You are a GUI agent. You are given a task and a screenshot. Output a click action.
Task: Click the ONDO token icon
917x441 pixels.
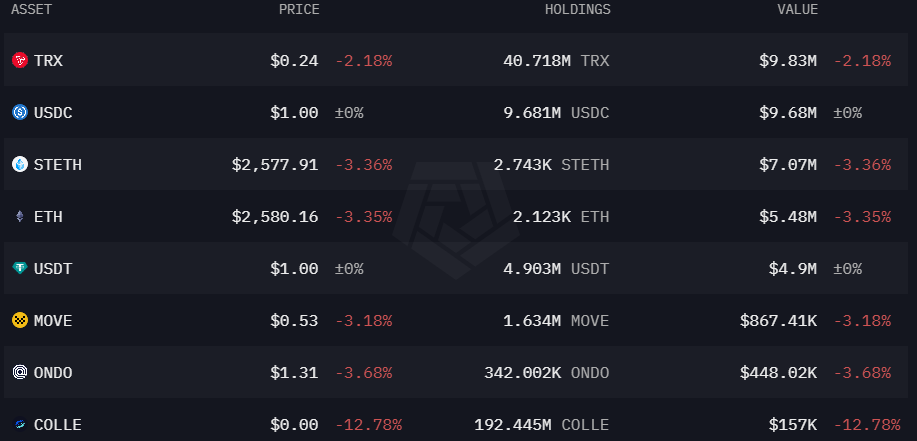pos(20,373)
